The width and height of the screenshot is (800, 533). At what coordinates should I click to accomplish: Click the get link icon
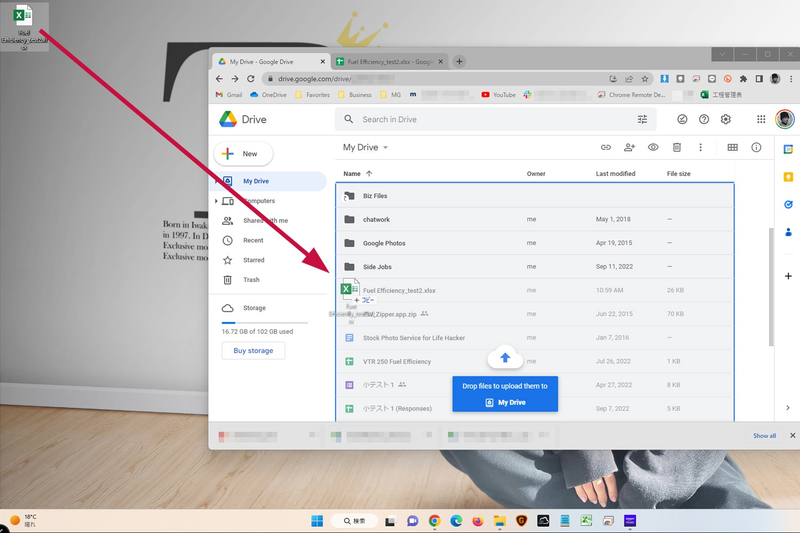[606, 147]
